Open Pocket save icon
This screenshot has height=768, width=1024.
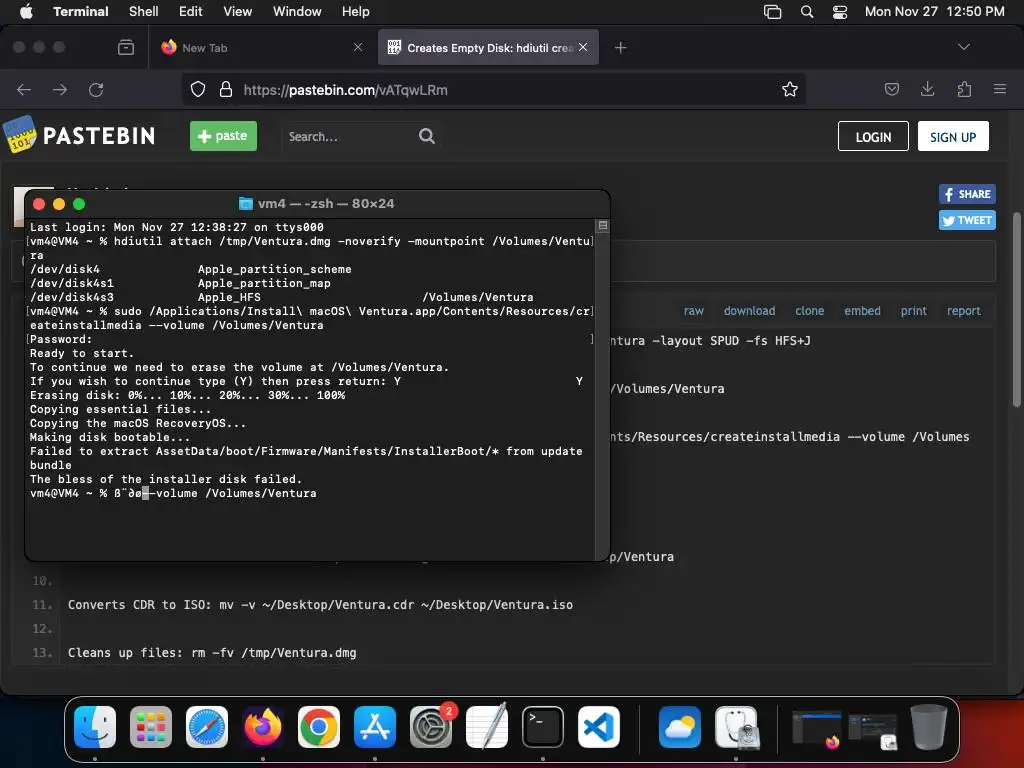891,89
